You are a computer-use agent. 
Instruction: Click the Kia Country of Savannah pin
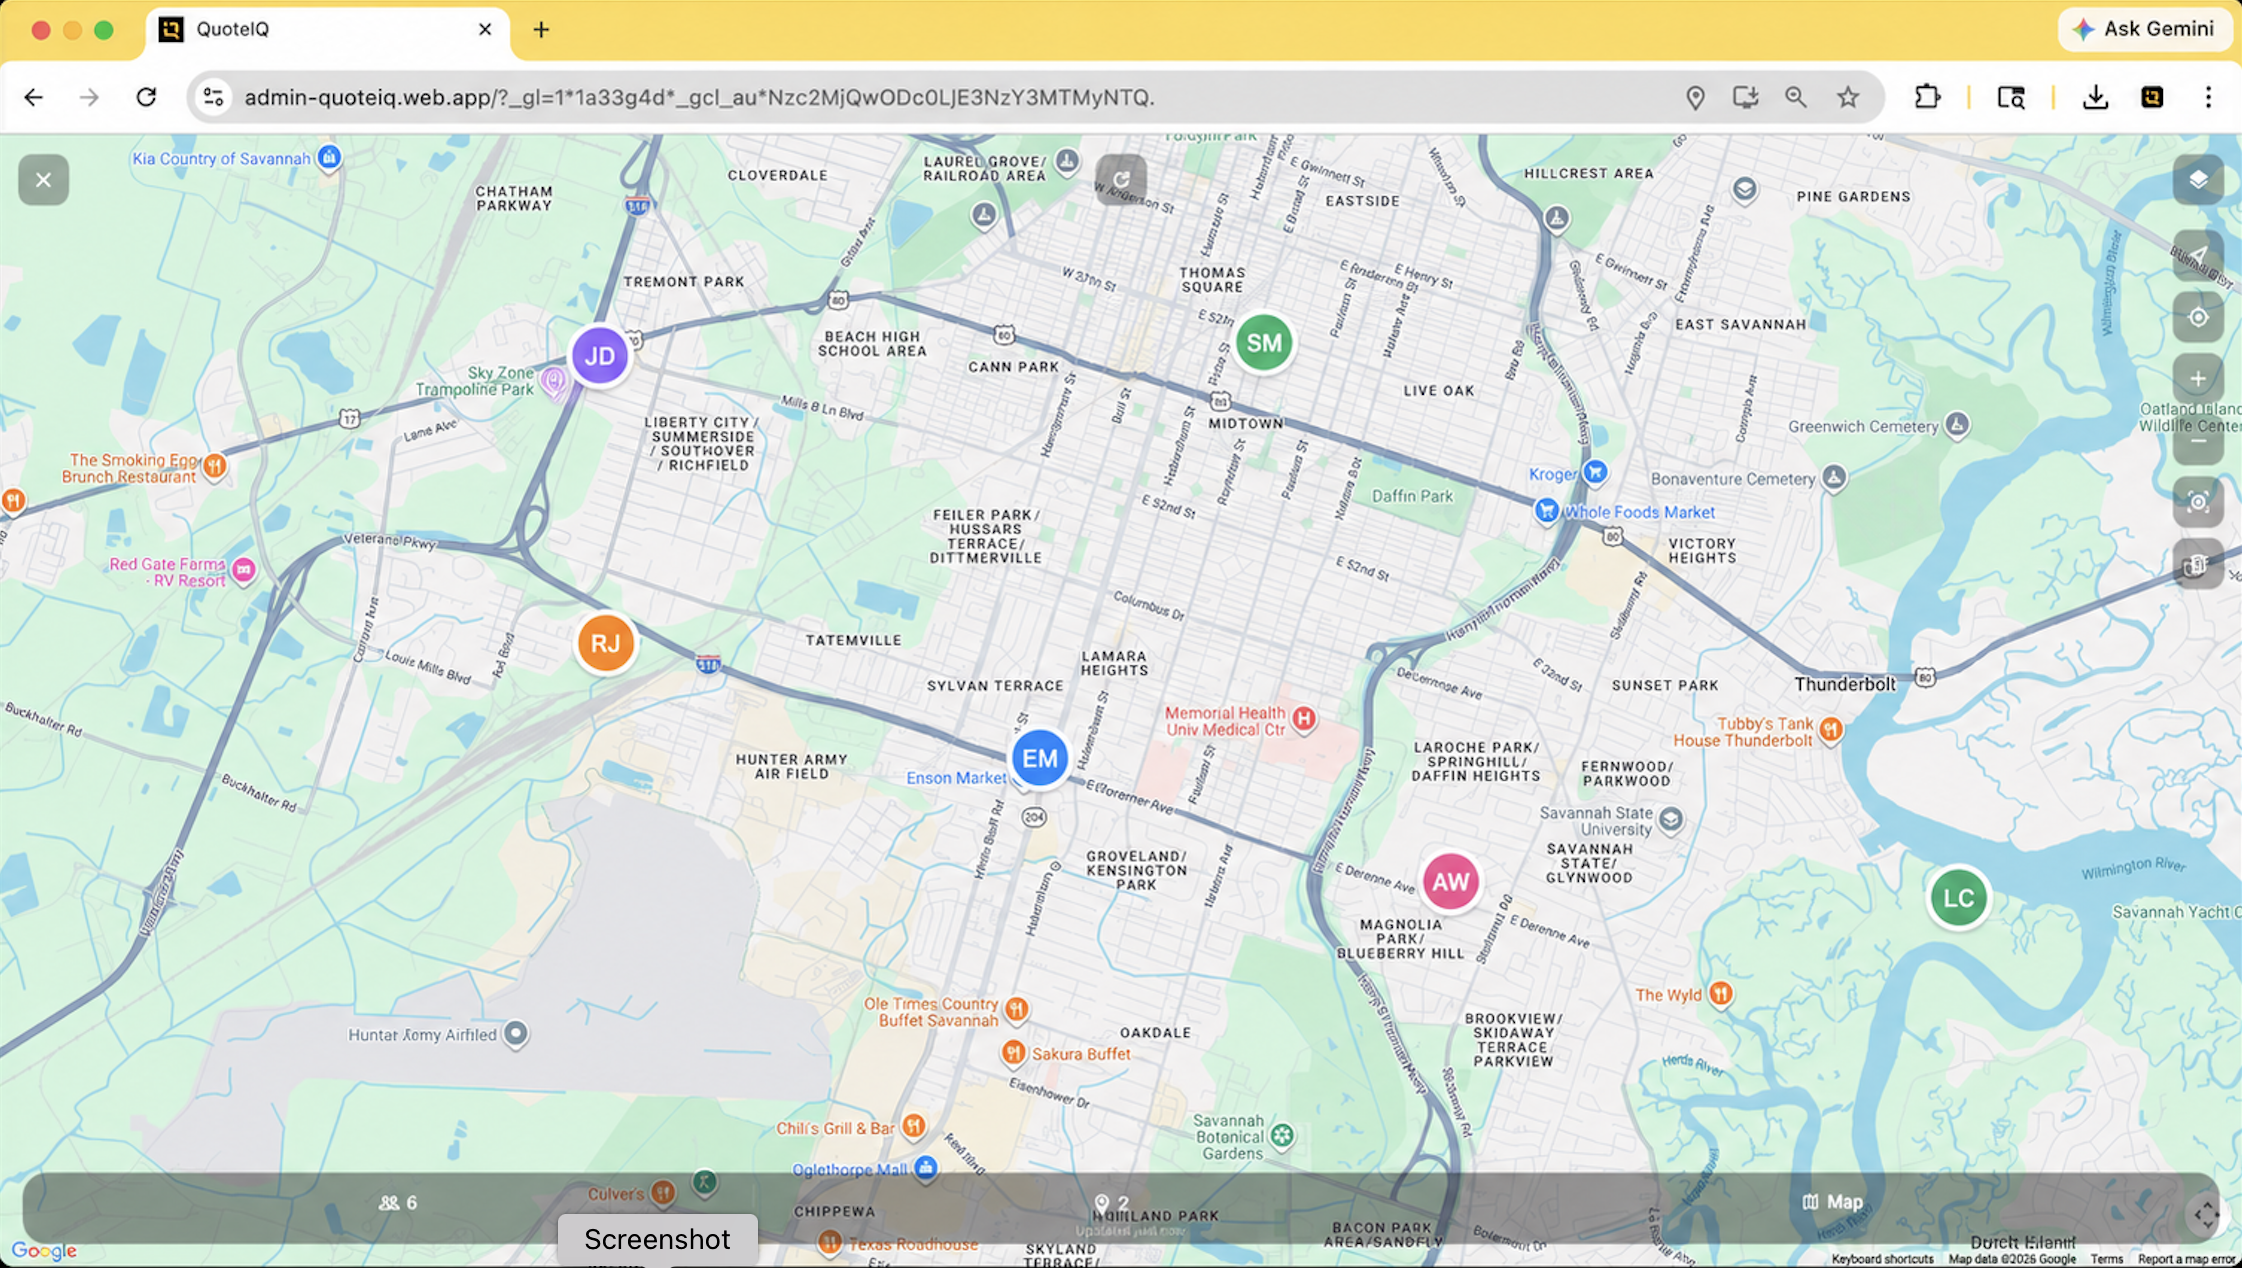(x=329, y=157)
